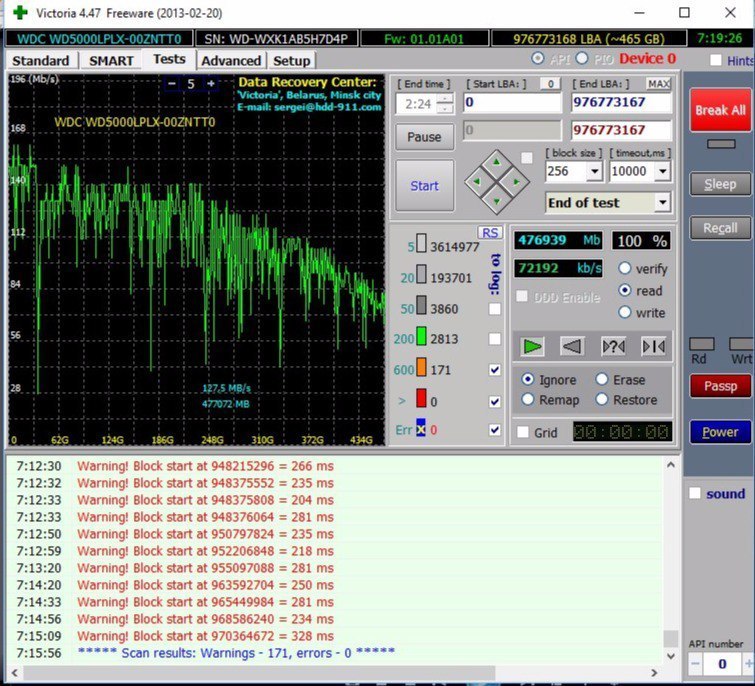
Task: Open the block size dropdown
Action: (x=594, y=172)
